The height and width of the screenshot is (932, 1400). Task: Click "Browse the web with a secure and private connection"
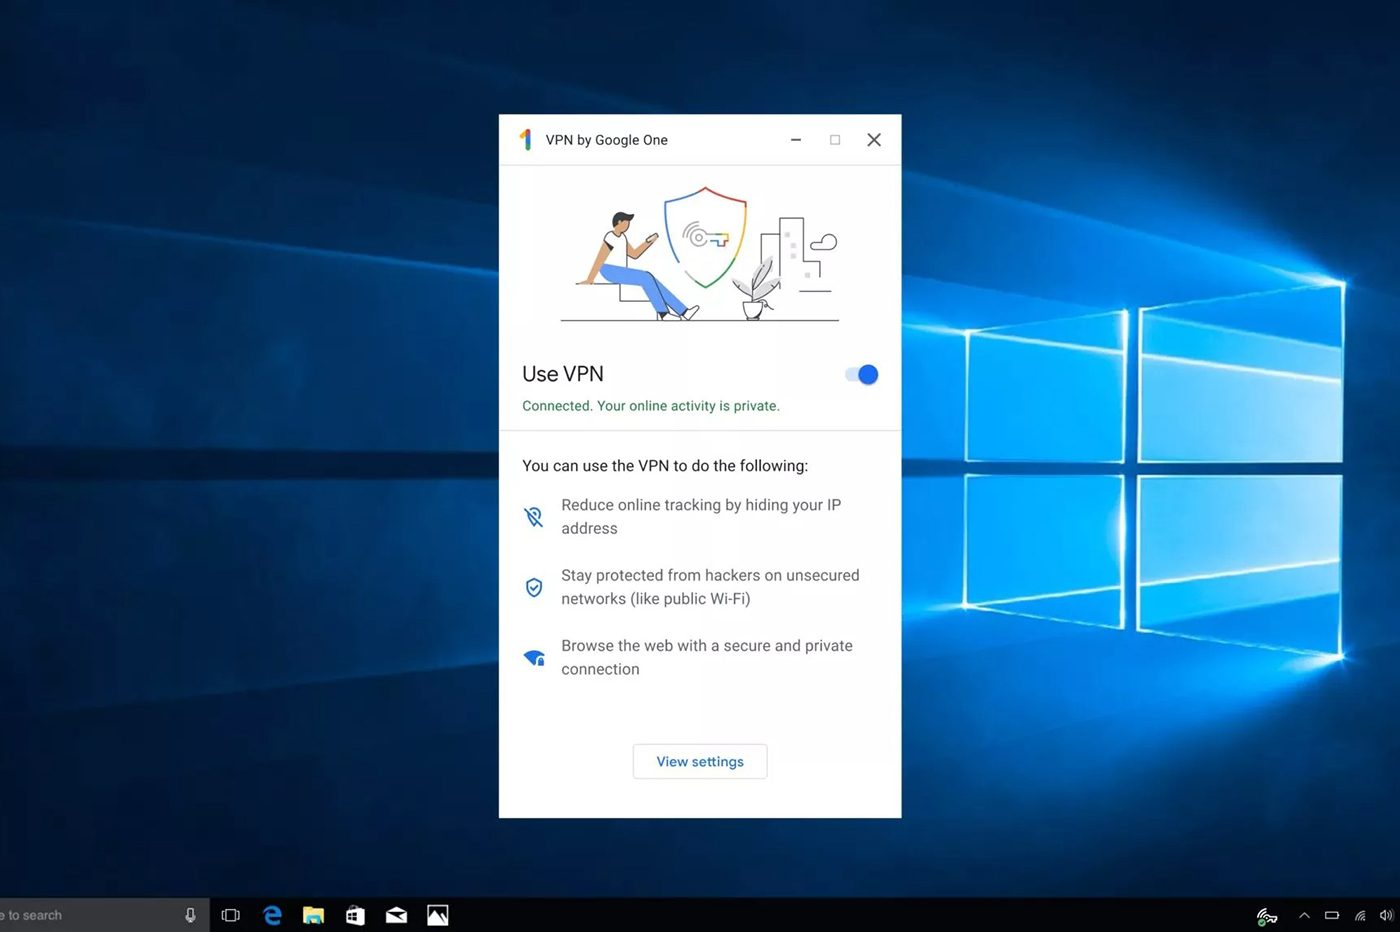tap(707, 657)
